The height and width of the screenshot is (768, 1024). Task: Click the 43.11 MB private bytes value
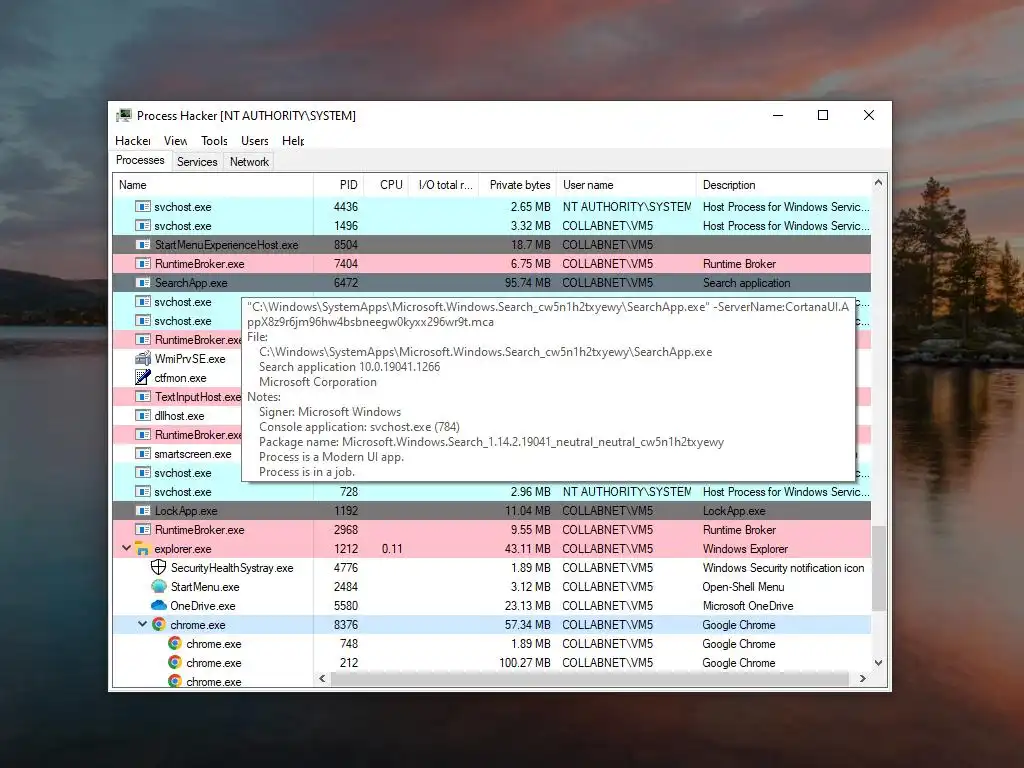tap(528, 549)
